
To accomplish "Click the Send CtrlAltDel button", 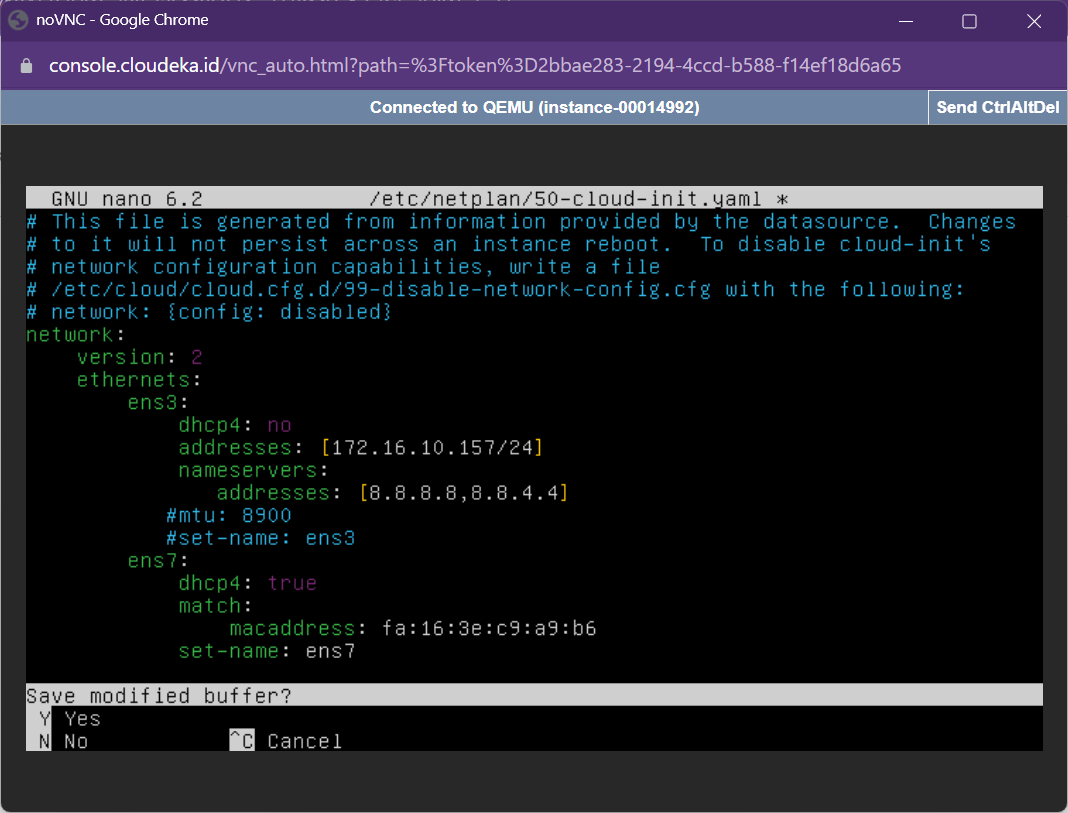I will click(x=997, y=107).
